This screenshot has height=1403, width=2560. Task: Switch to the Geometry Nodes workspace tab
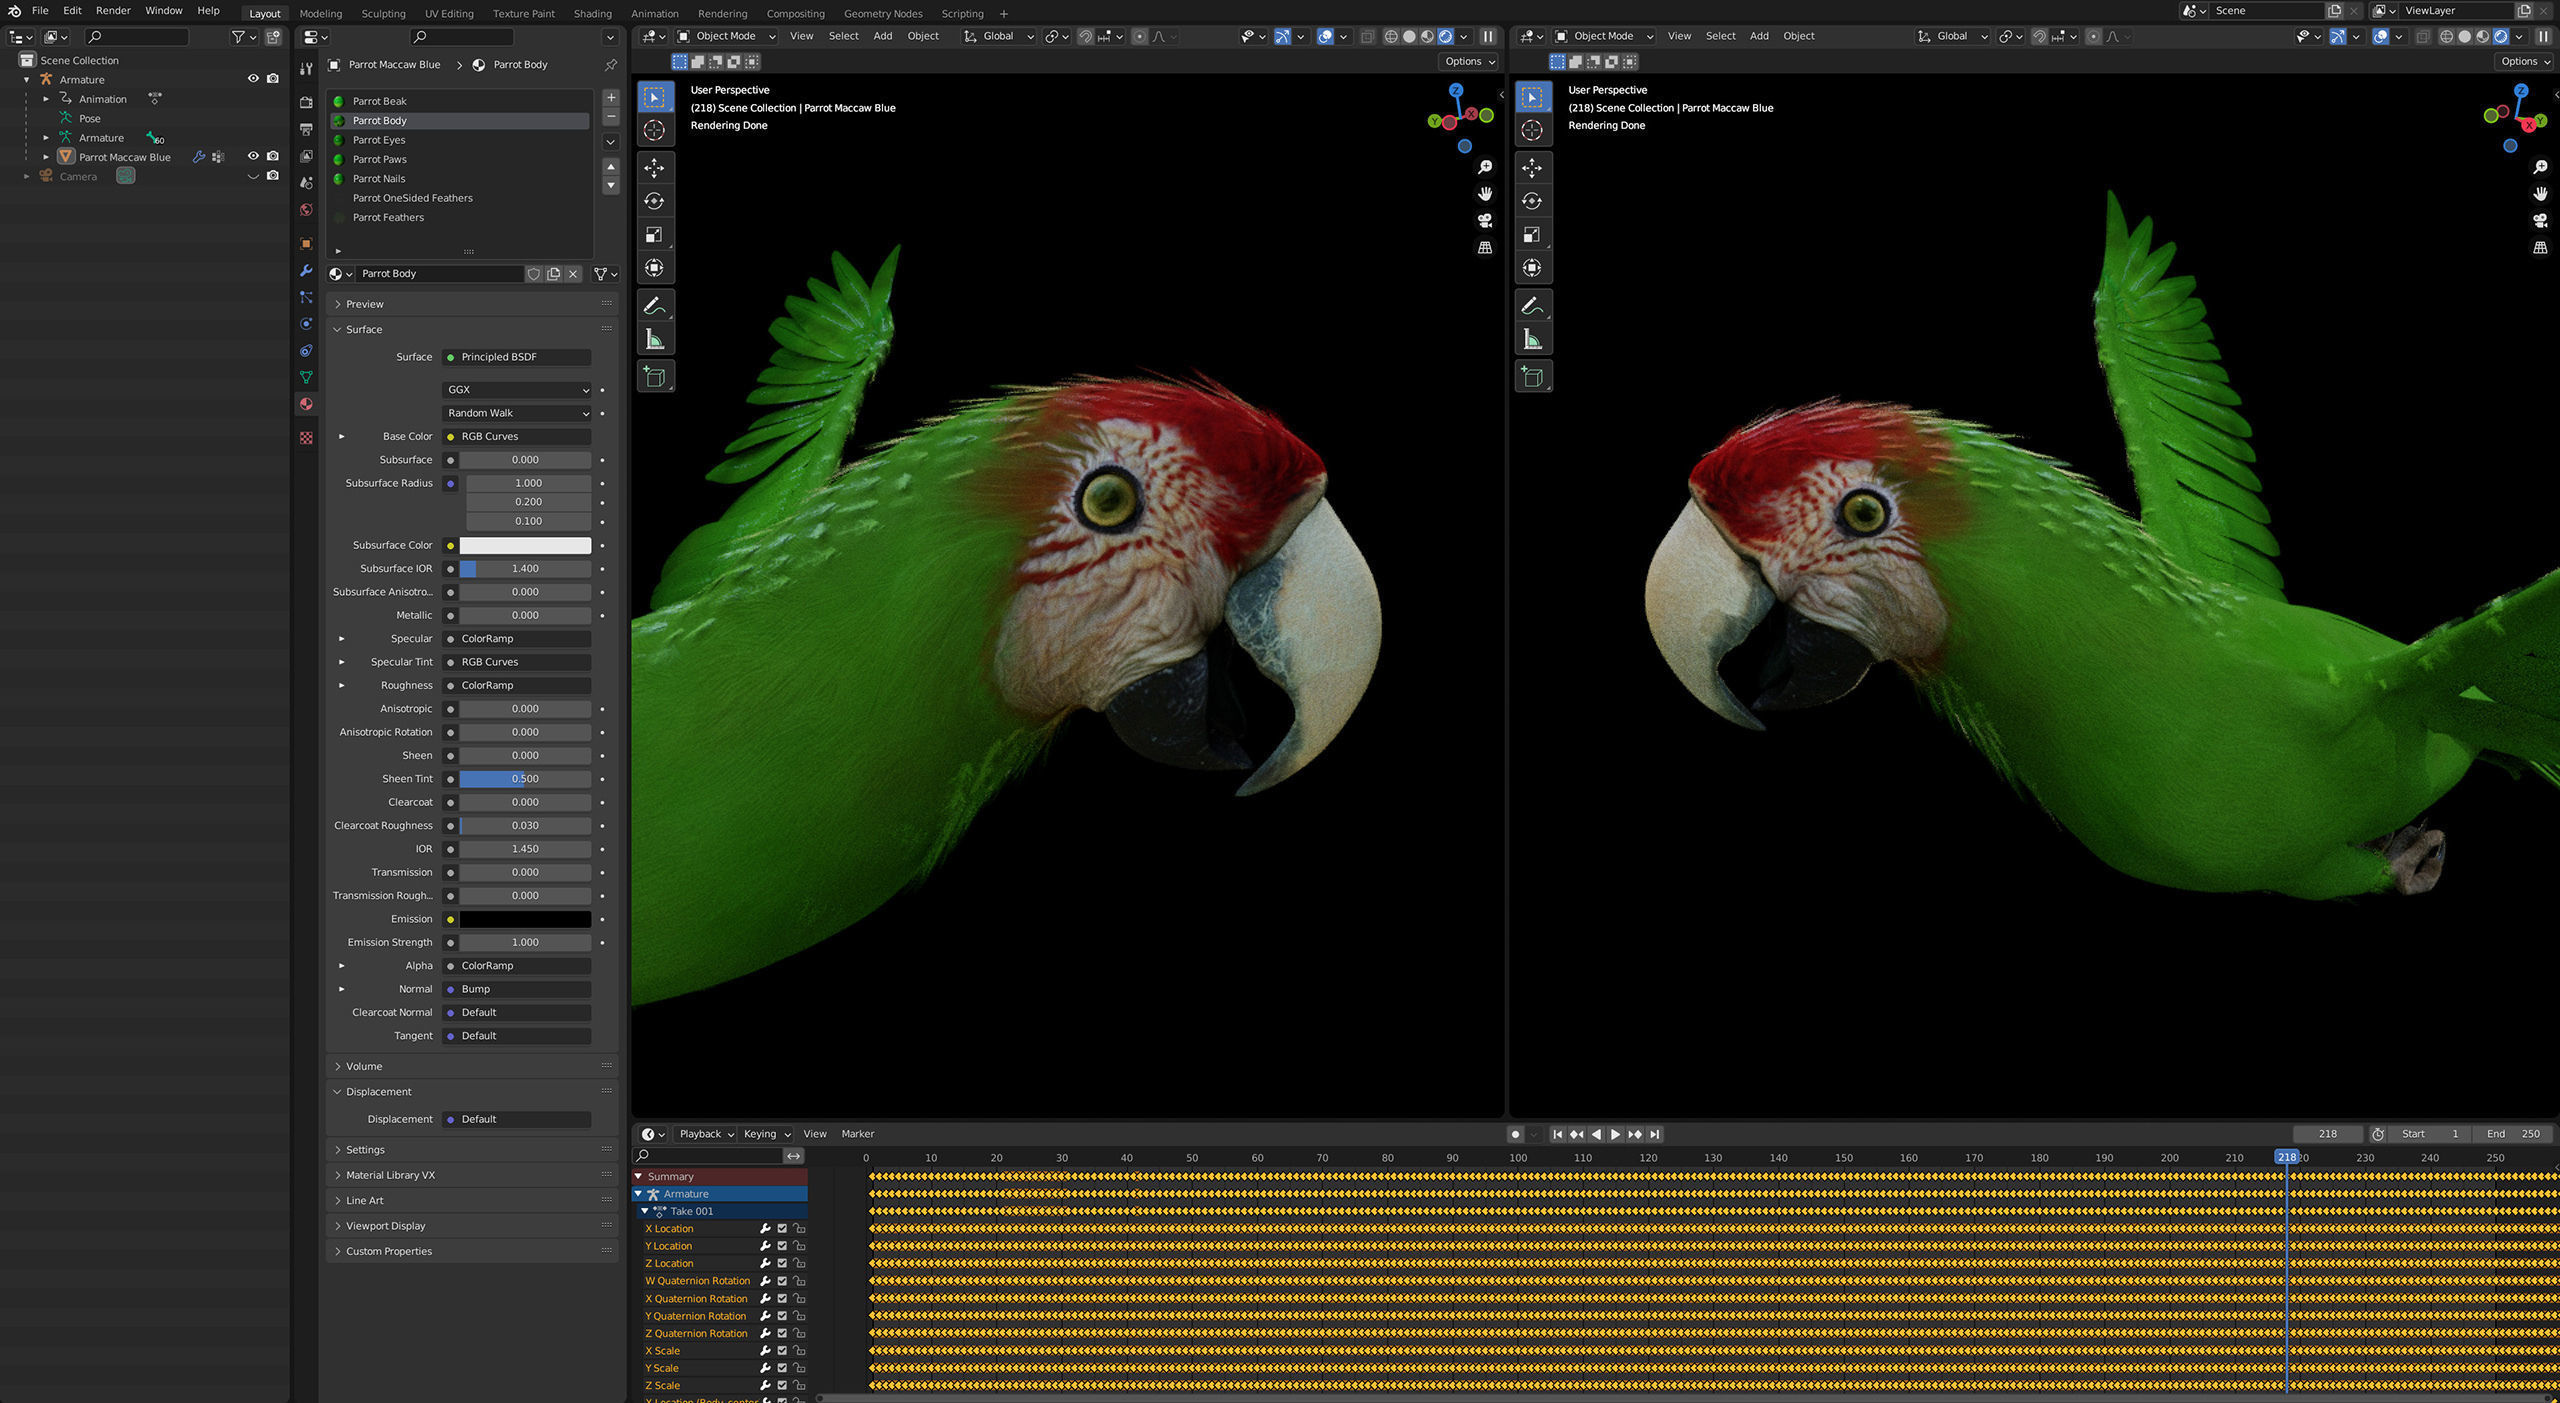point(883,14)
